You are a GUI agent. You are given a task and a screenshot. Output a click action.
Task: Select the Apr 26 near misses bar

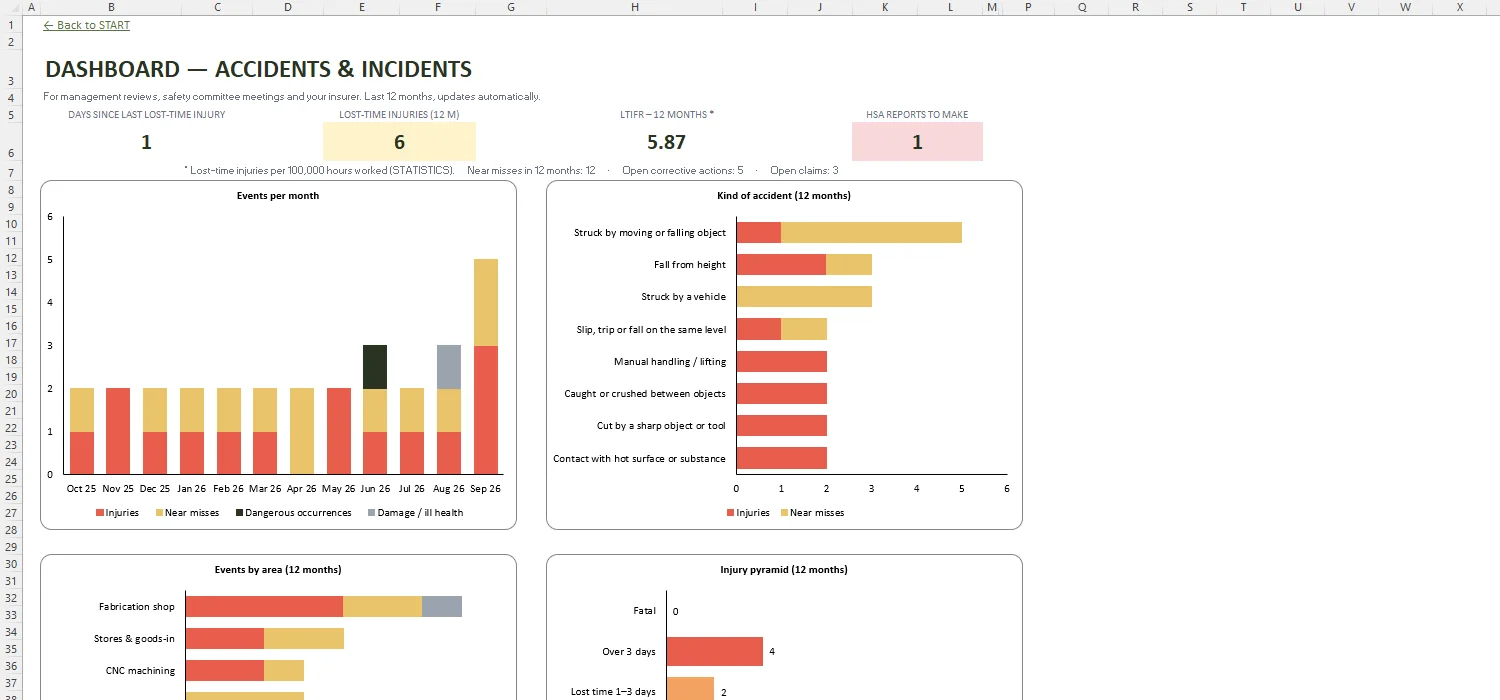click(302, 431)
